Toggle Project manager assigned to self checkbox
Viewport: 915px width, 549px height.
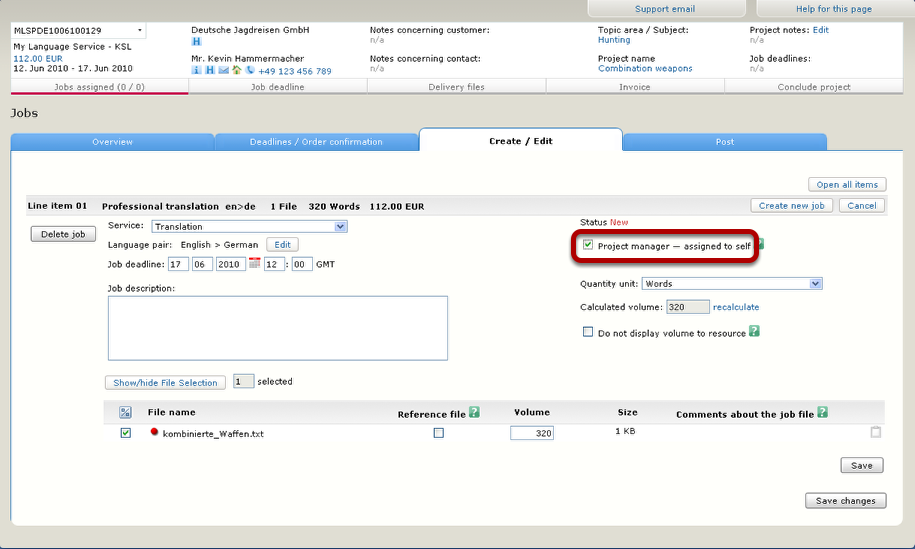click(588, 245)
